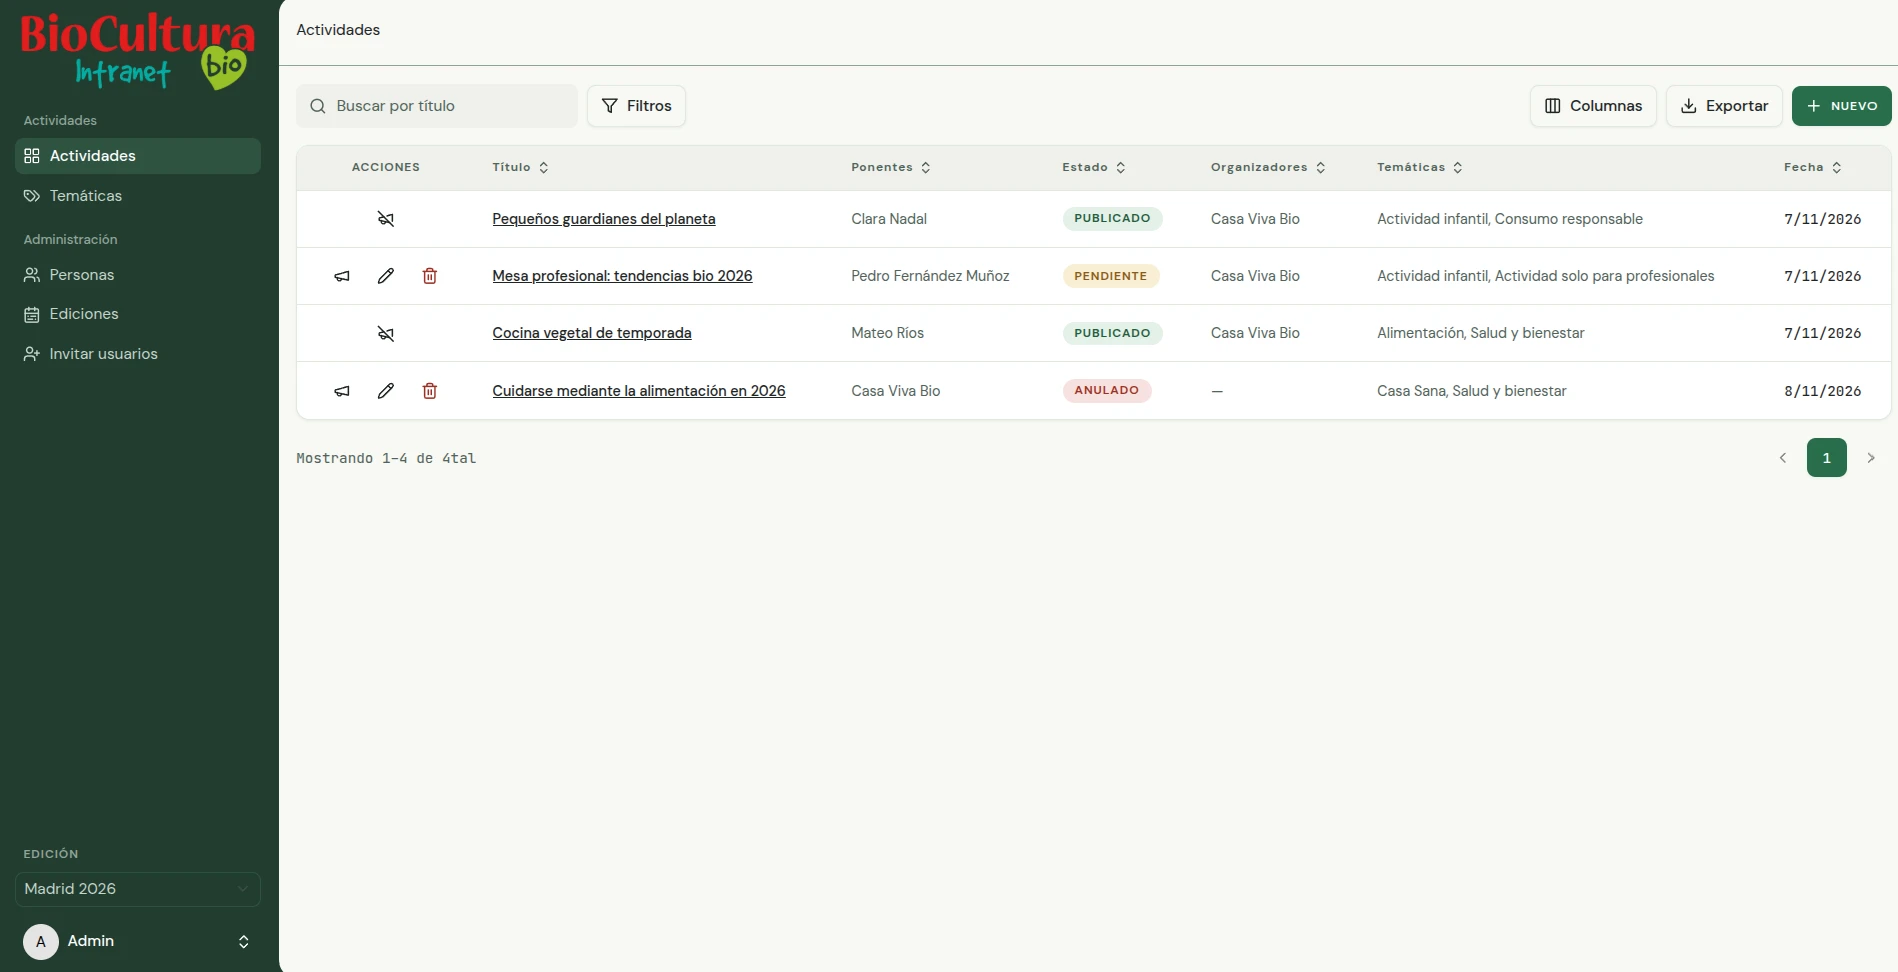Go to next page arrow
The width and height of the screenshot is (1898, 972).
1871,458
